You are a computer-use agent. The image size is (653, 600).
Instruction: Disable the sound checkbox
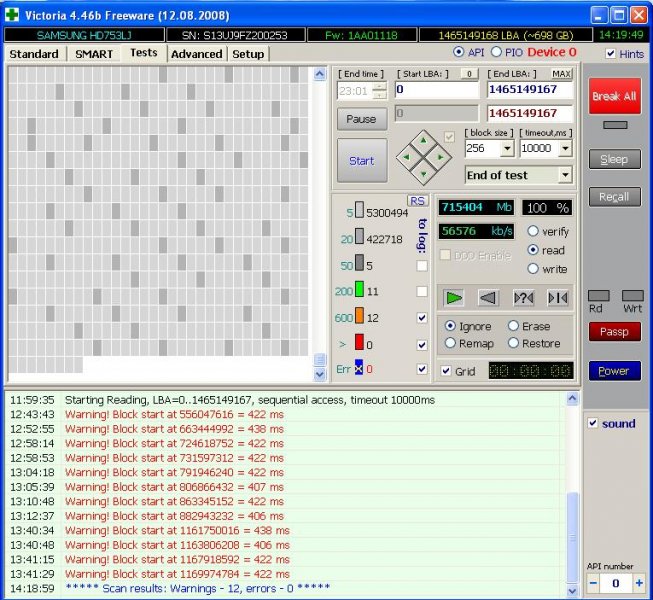coord(592,423)
